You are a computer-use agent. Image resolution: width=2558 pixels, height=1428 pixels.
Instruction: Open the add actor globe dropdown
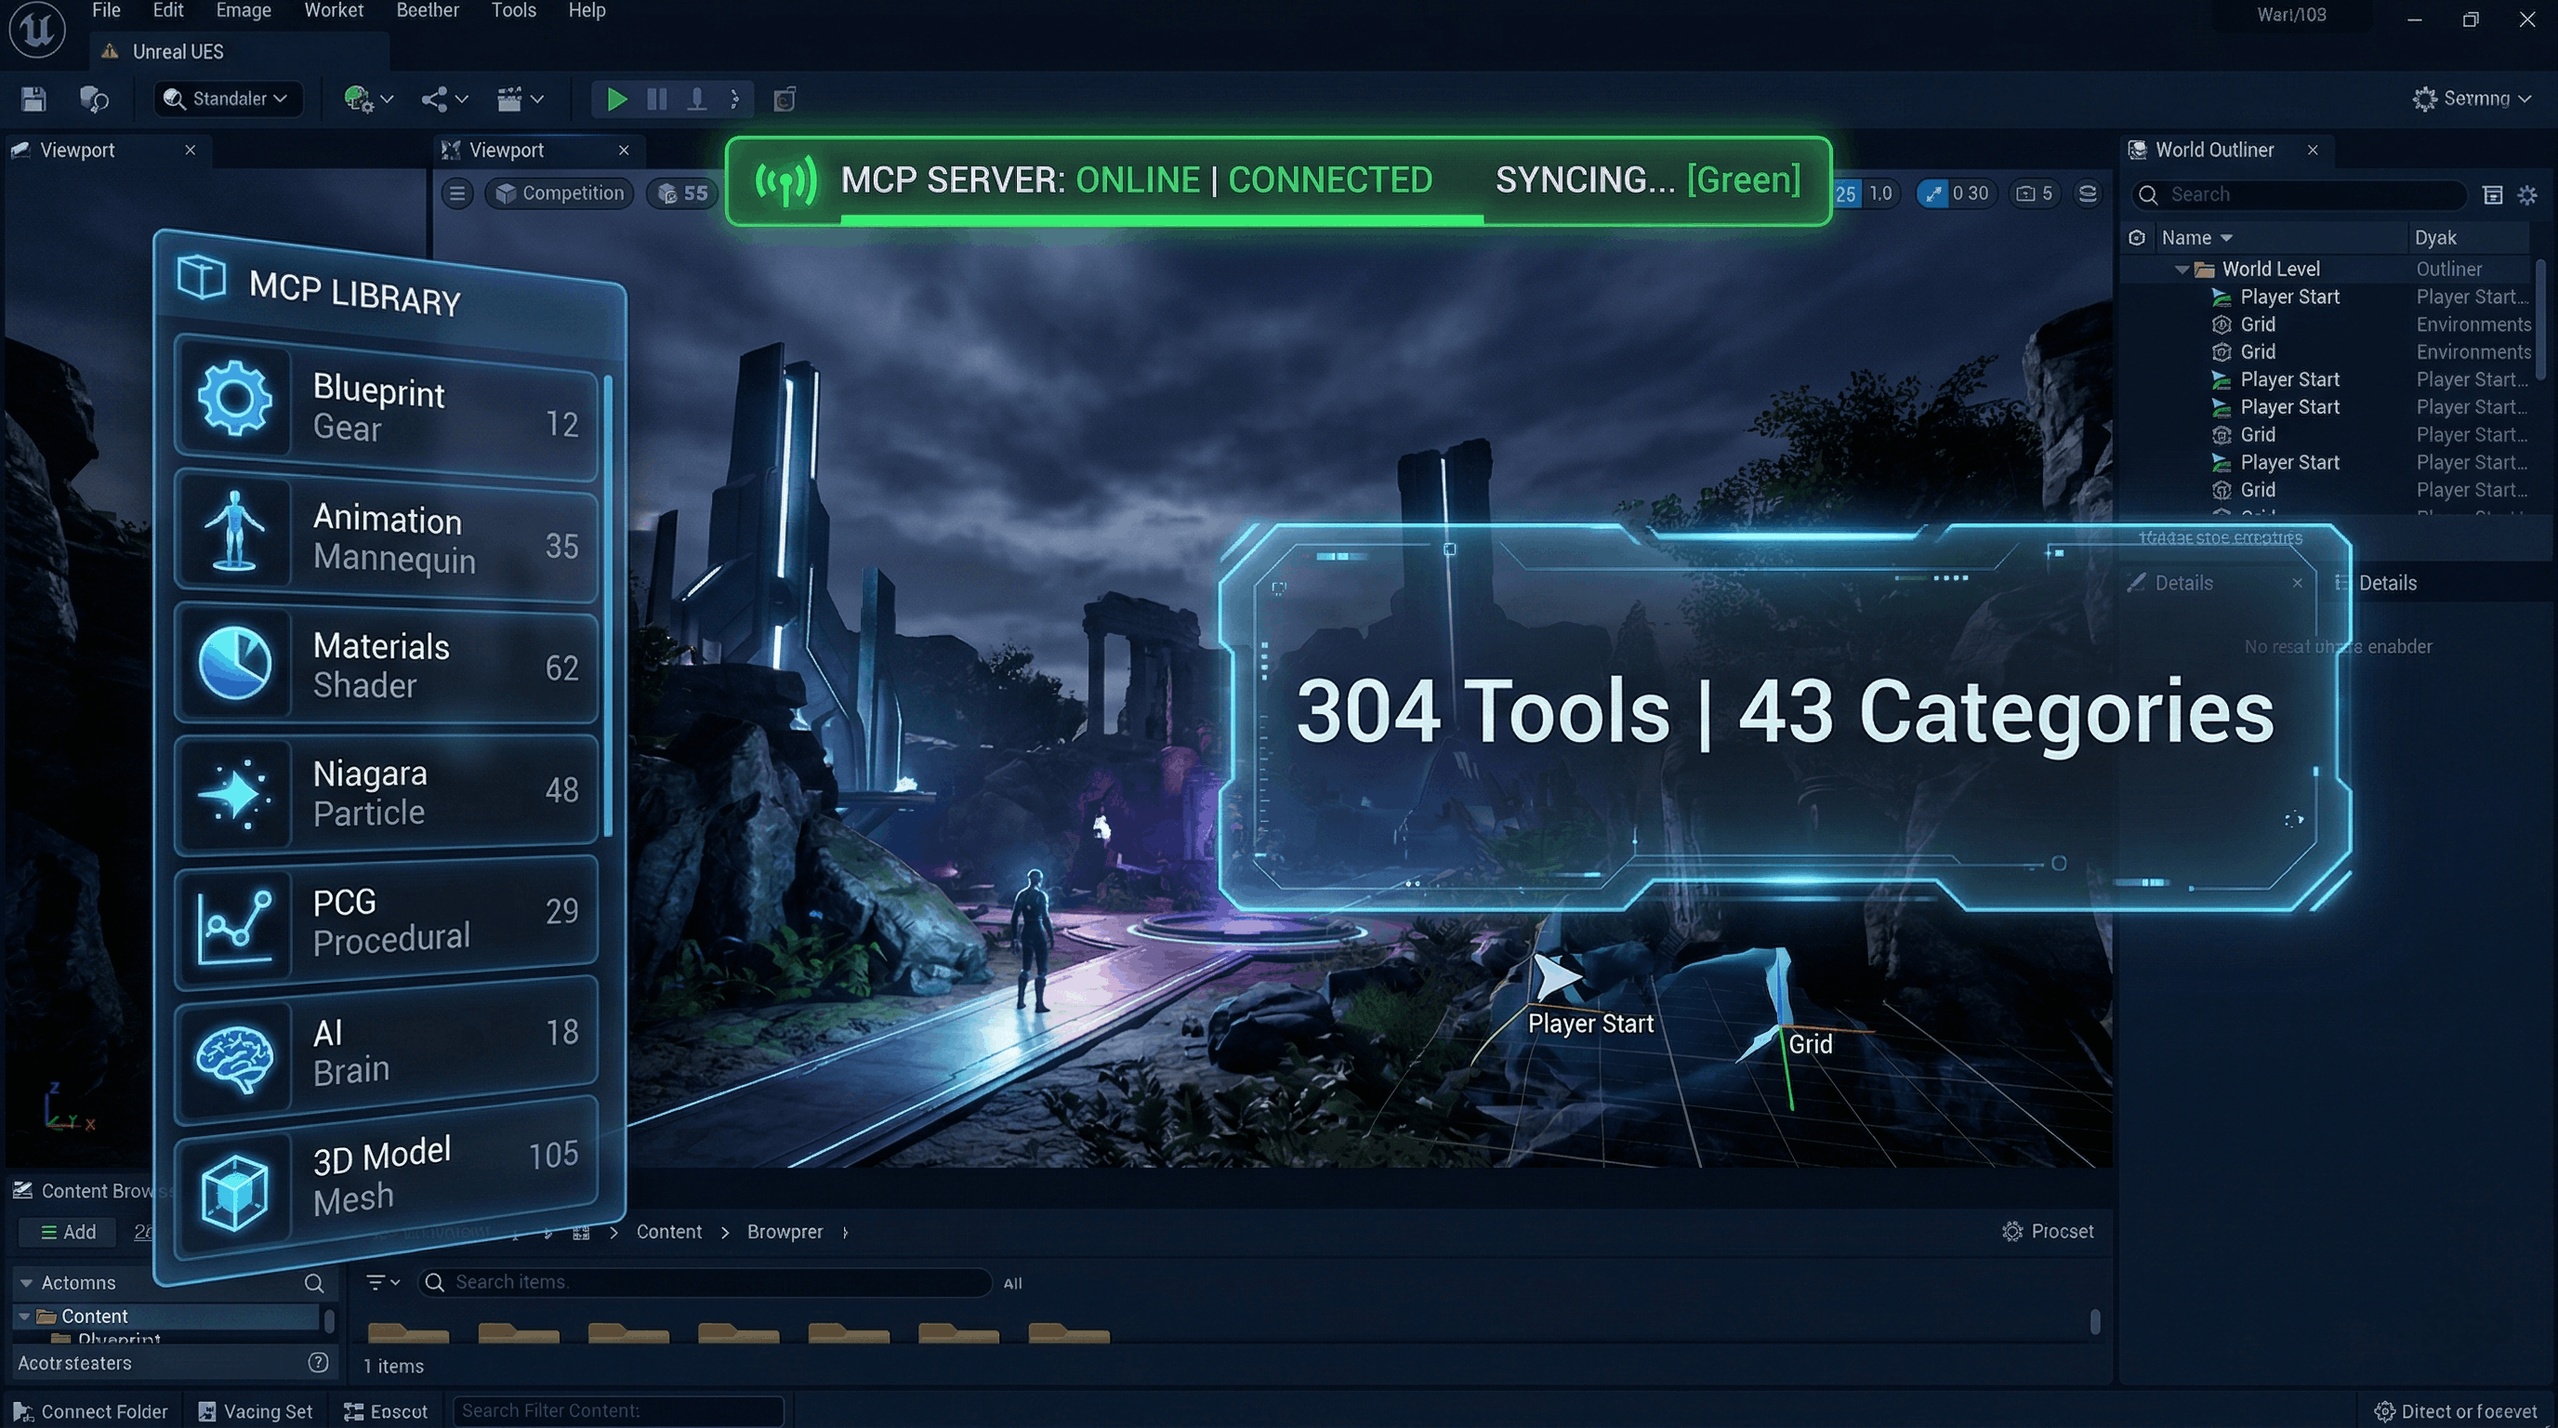point(368,98)
